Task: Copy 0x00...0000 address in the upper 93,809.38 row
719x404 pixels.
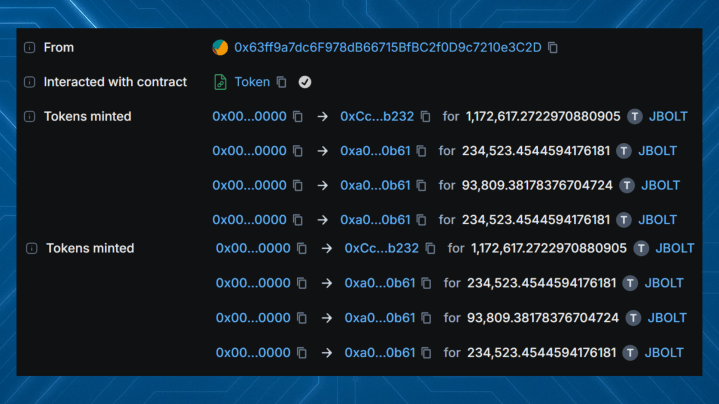Action: coord(298,185)
